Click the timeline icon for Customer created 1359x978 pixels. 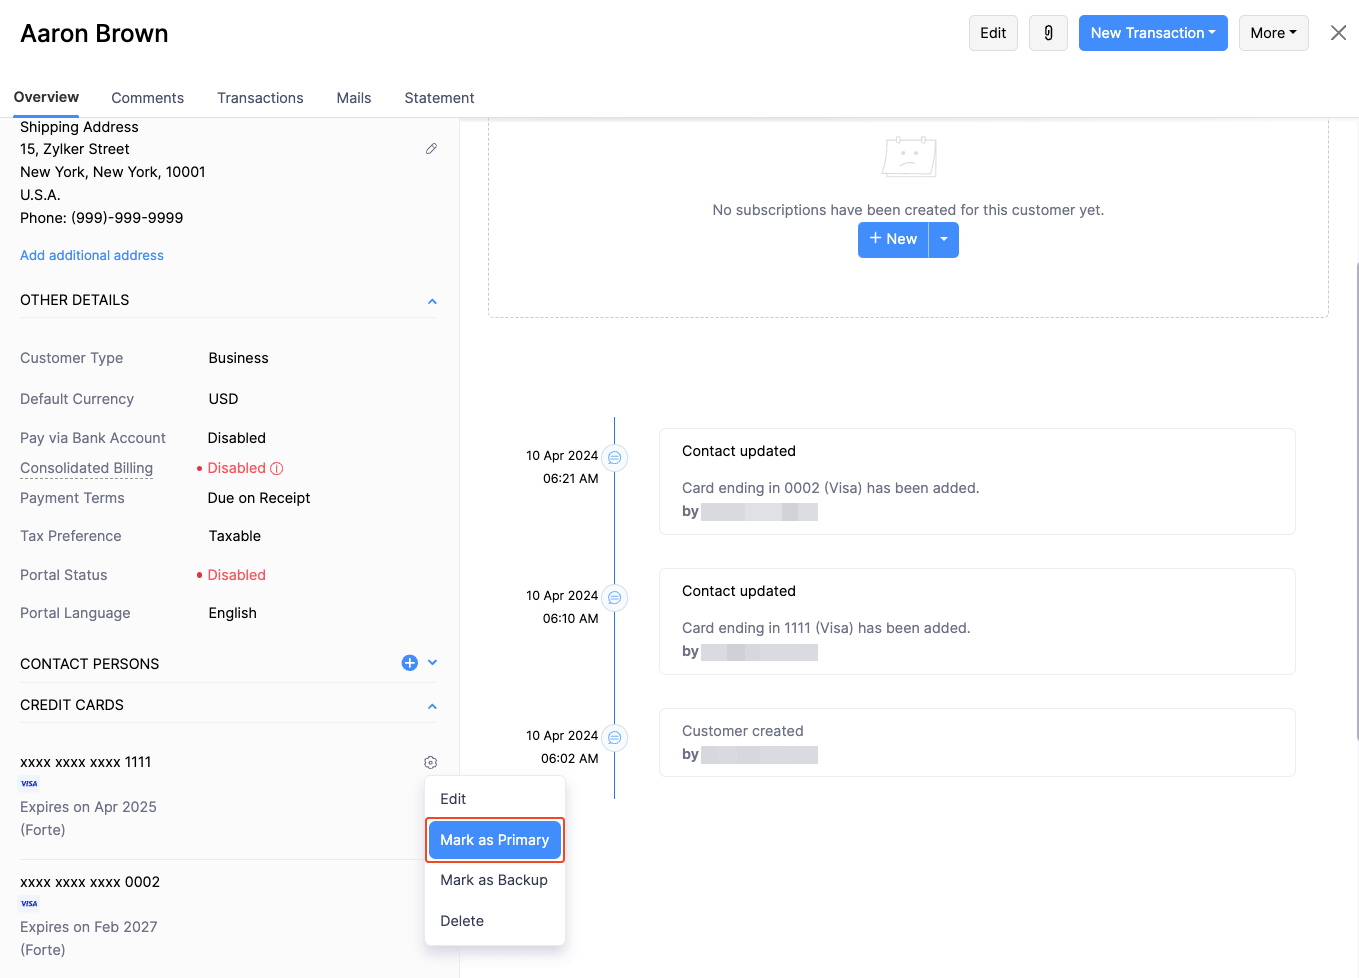[615, 738]
